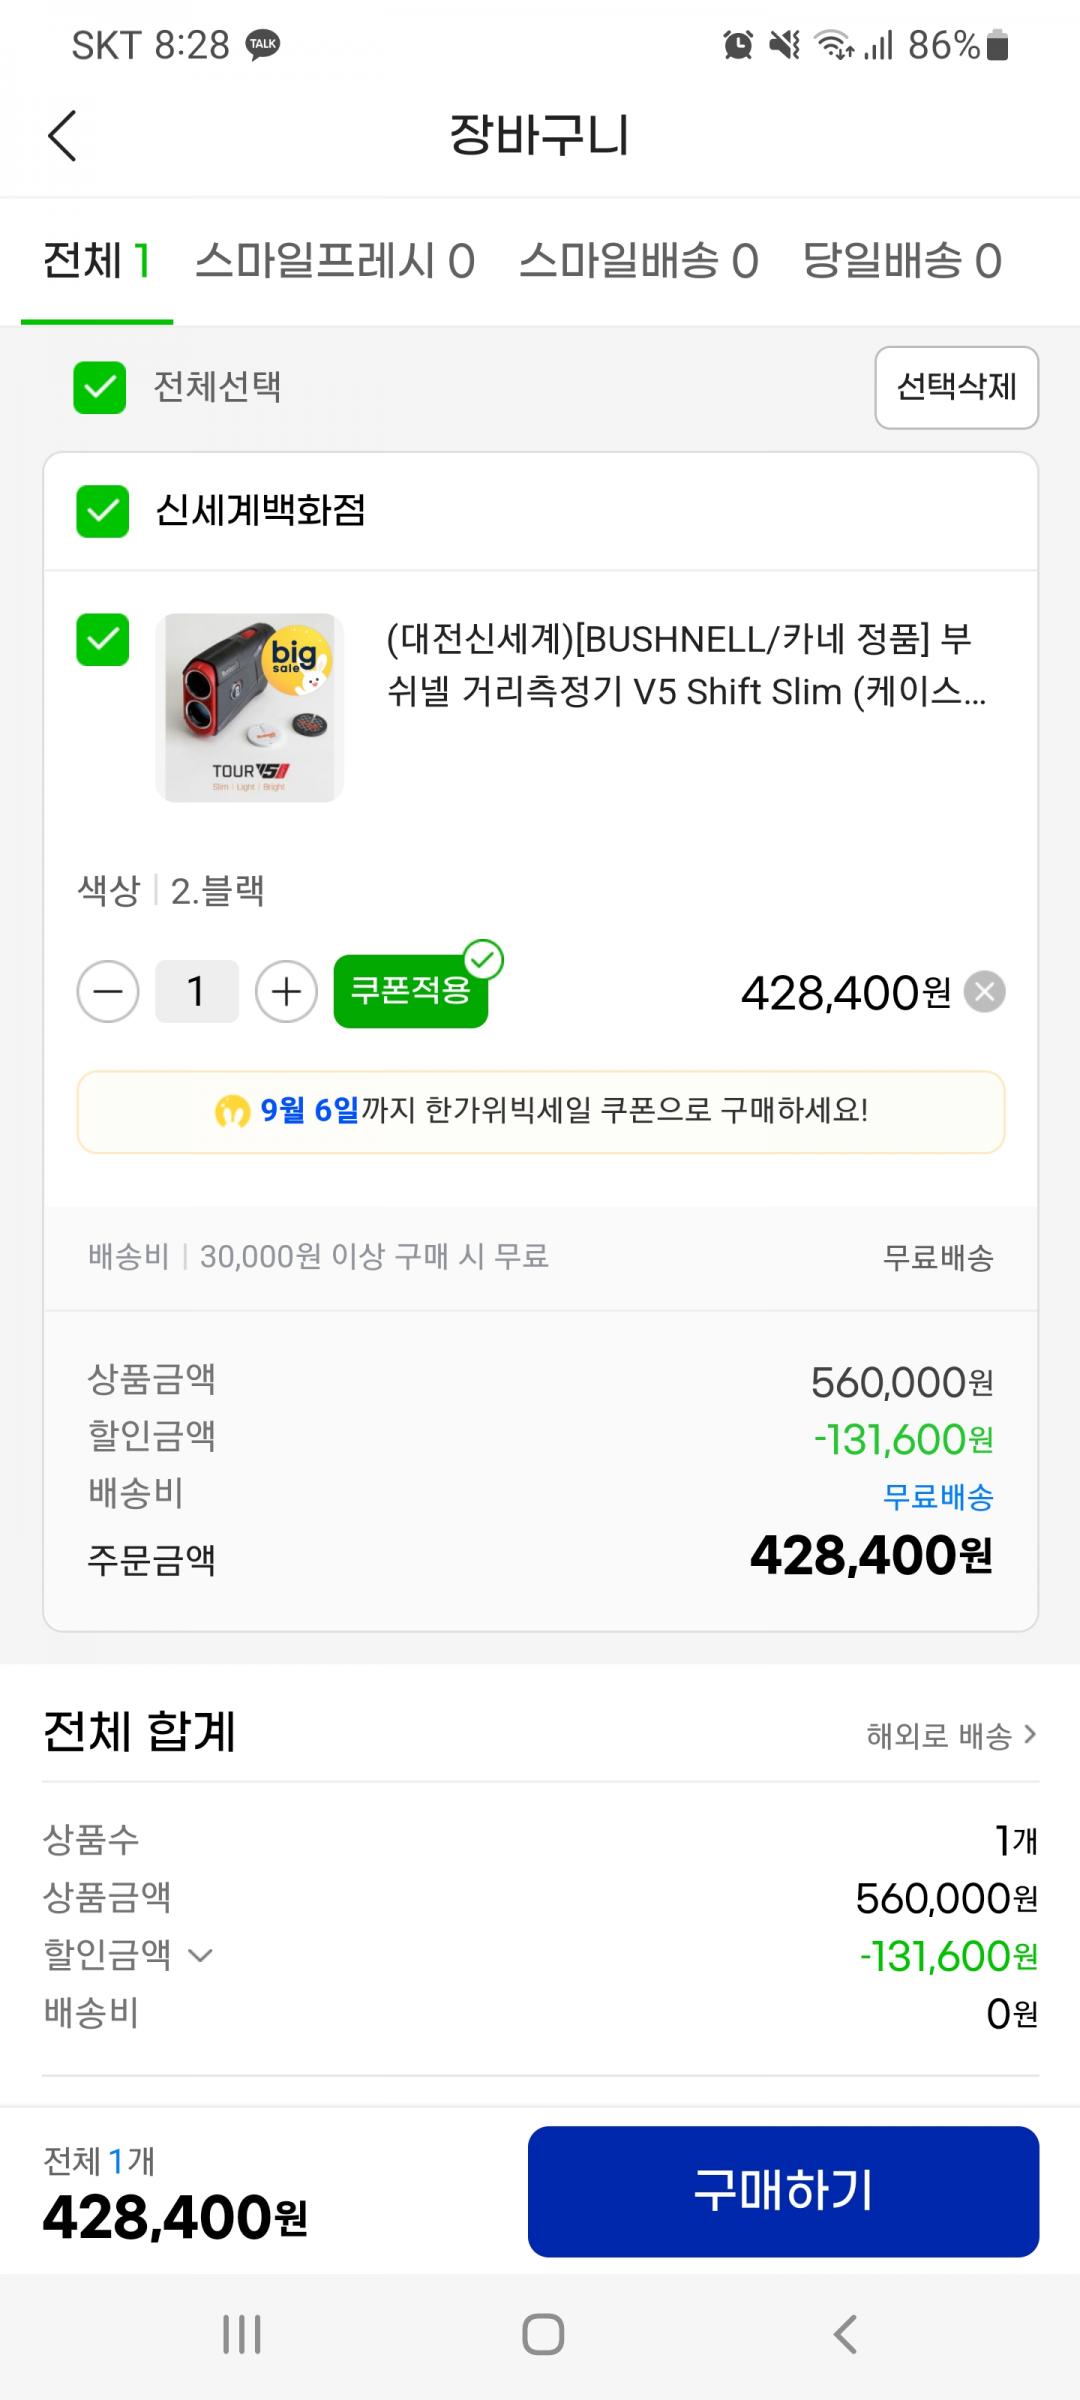Open 해외로 배송 overseas shipping option
Image resolution: width=1080 pixels, height=2400 pixels.
[x=950, y=1735]
